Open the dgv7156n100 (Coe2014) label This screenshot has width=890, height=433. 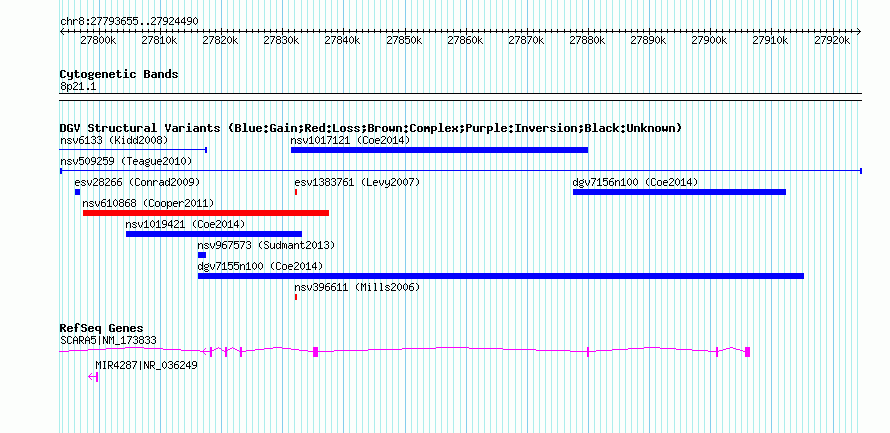(x=635, y=182)
